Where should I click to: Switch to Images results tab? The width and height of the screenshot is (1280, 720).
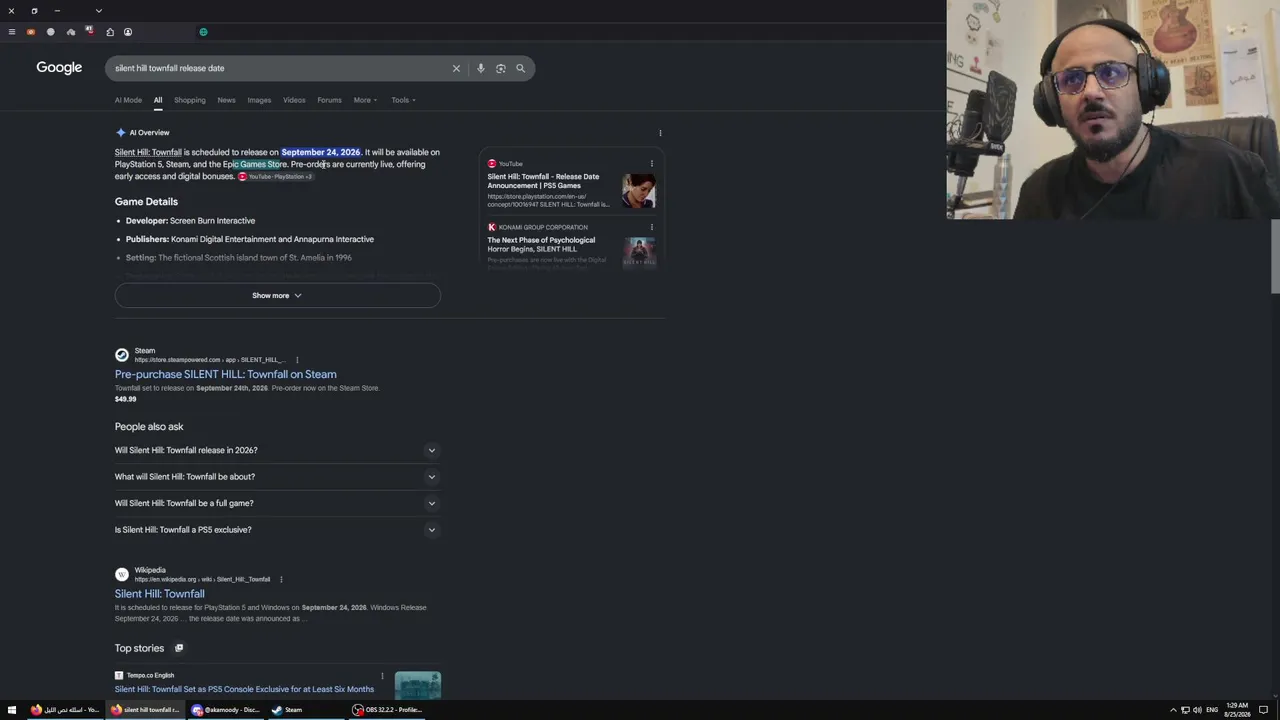259,100
